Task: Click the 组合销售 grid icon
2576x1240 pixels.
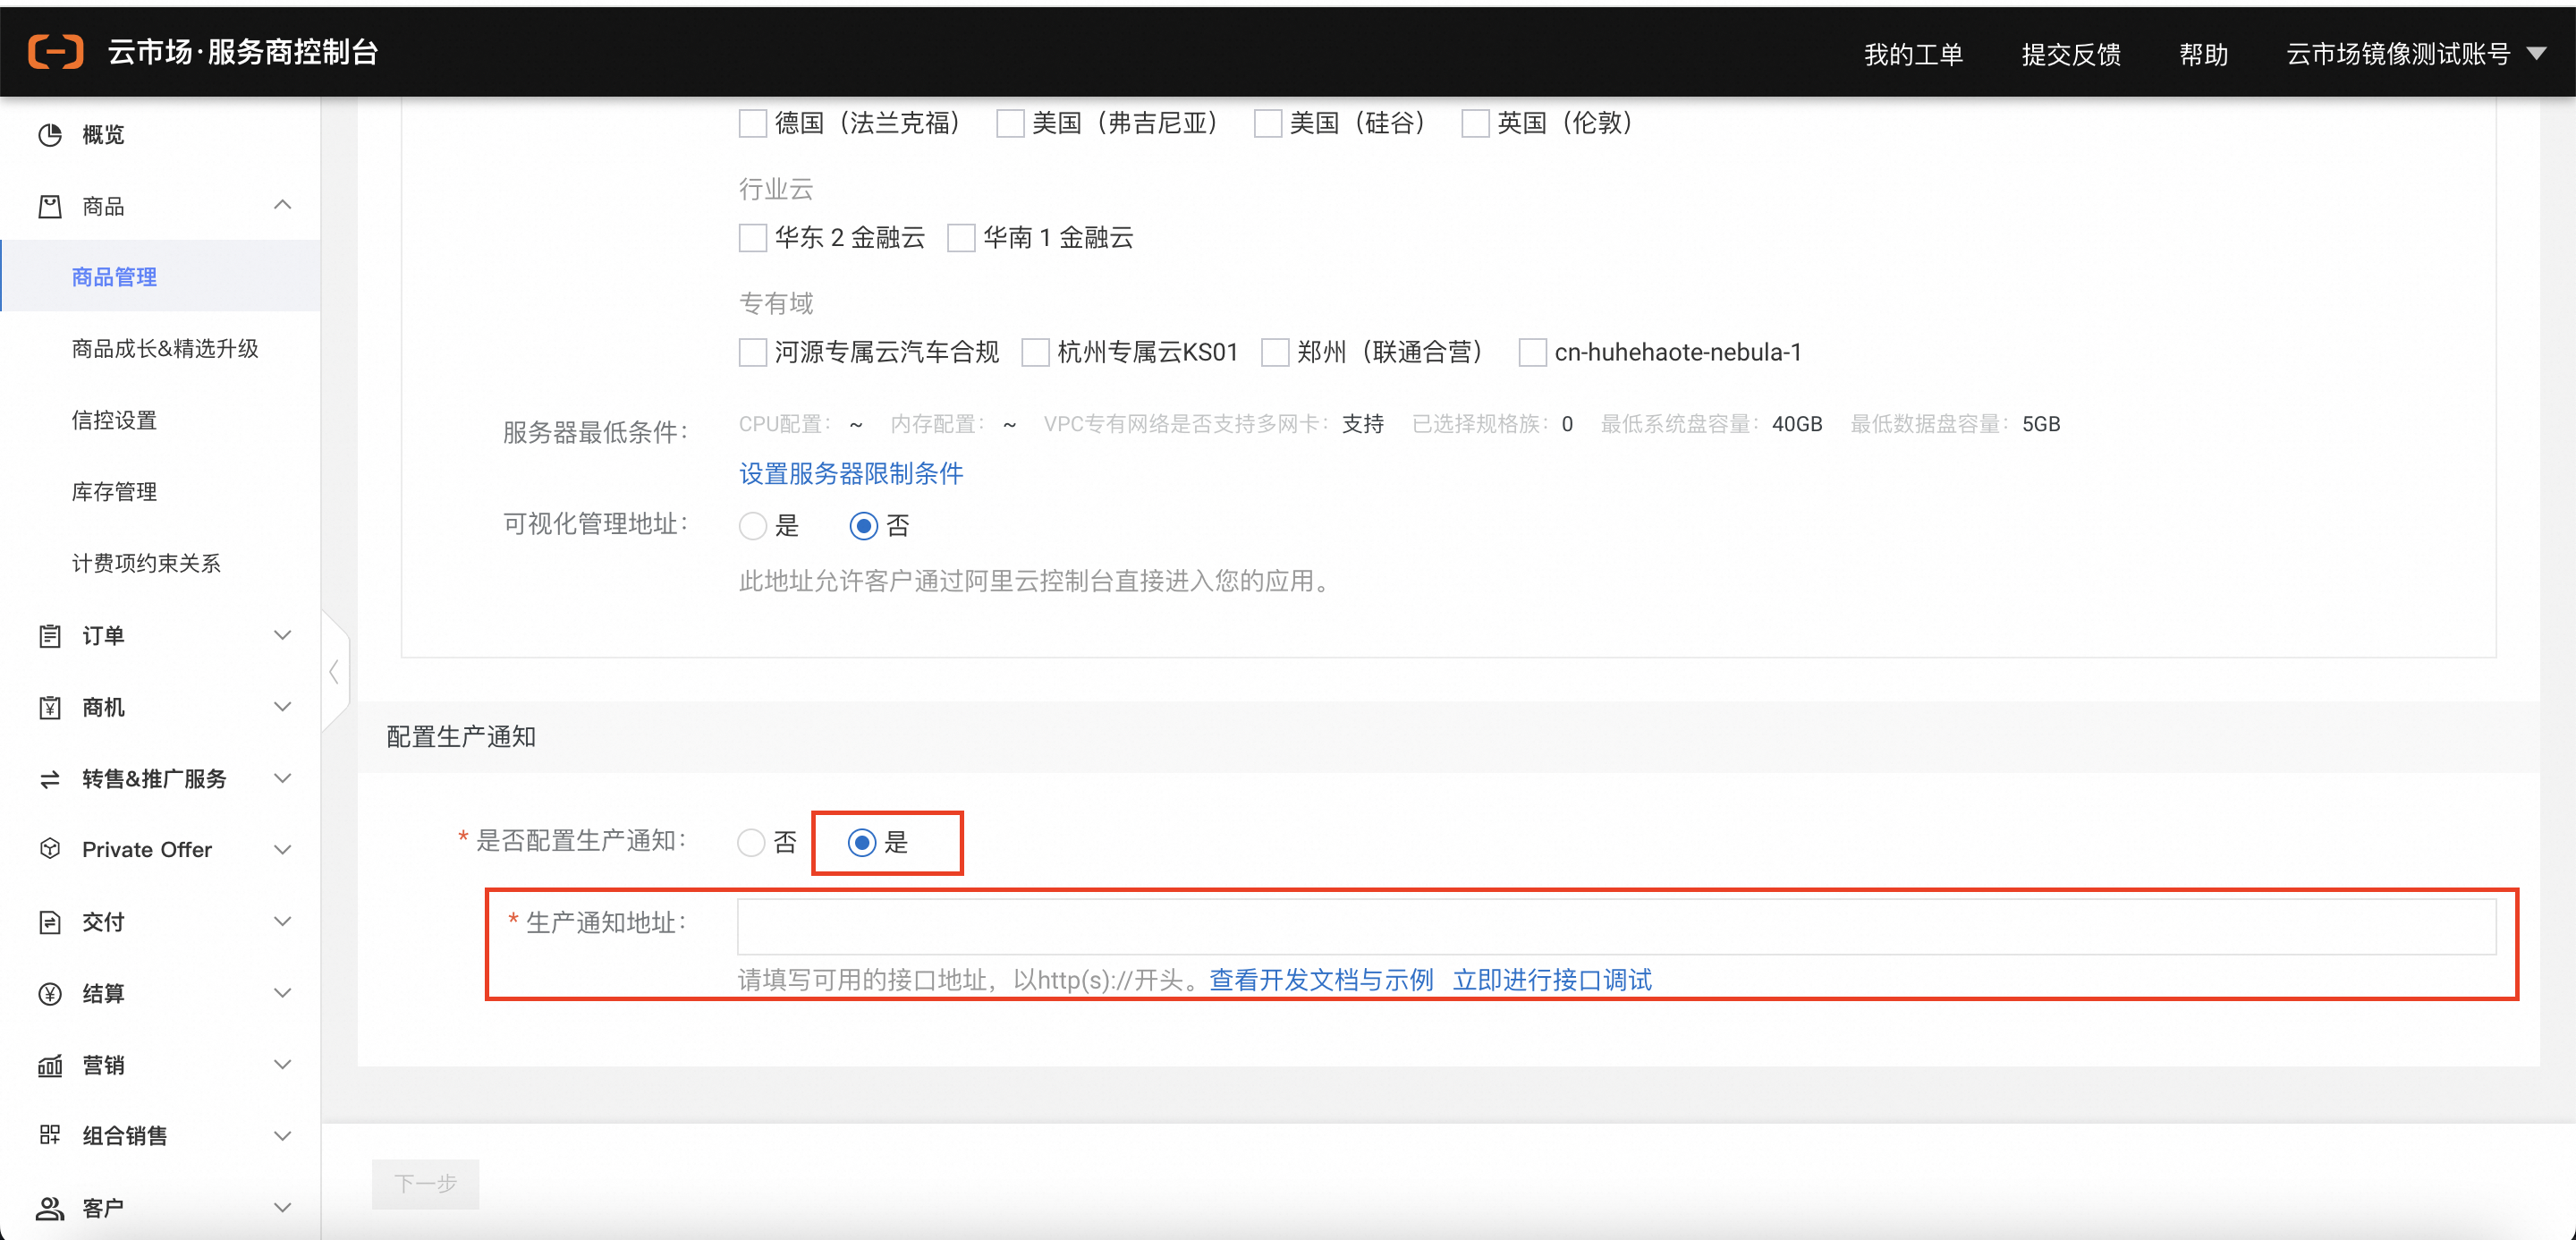Action: [x=50, y=1135]
